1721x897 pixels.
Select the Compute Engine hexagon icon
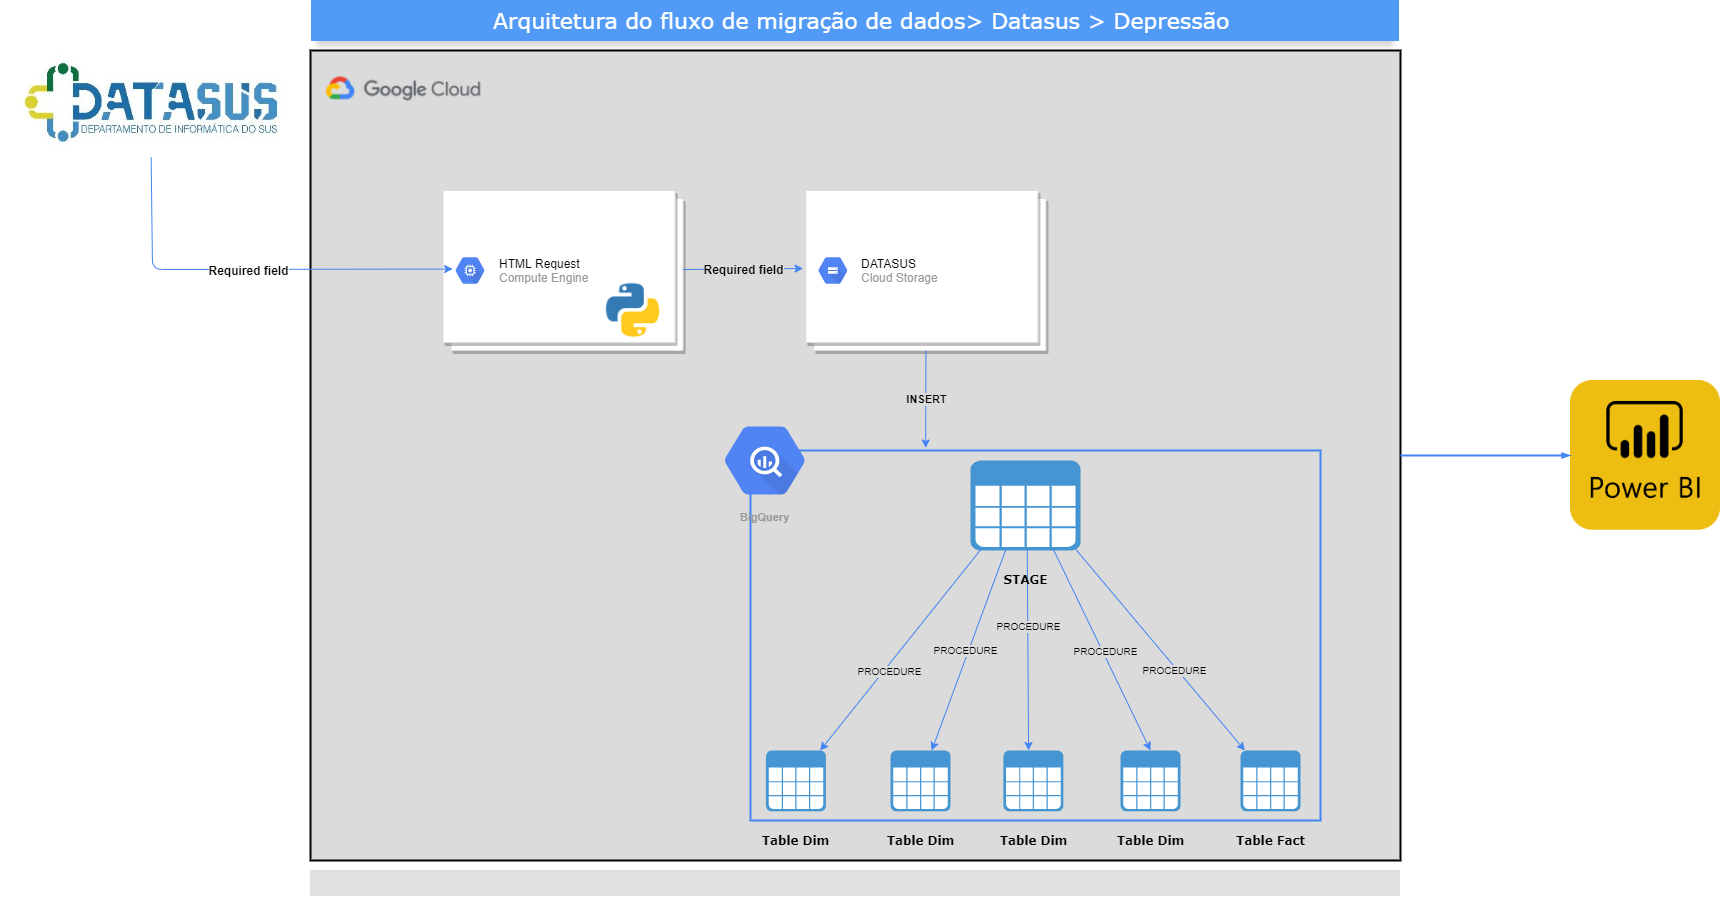pos(470,270)
